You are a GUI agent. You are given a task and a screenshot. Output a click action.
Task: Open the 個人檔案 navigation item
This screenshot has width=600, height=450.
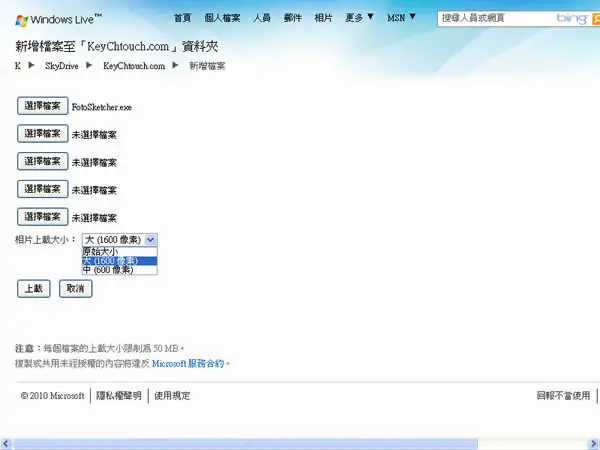click(222, 18)
